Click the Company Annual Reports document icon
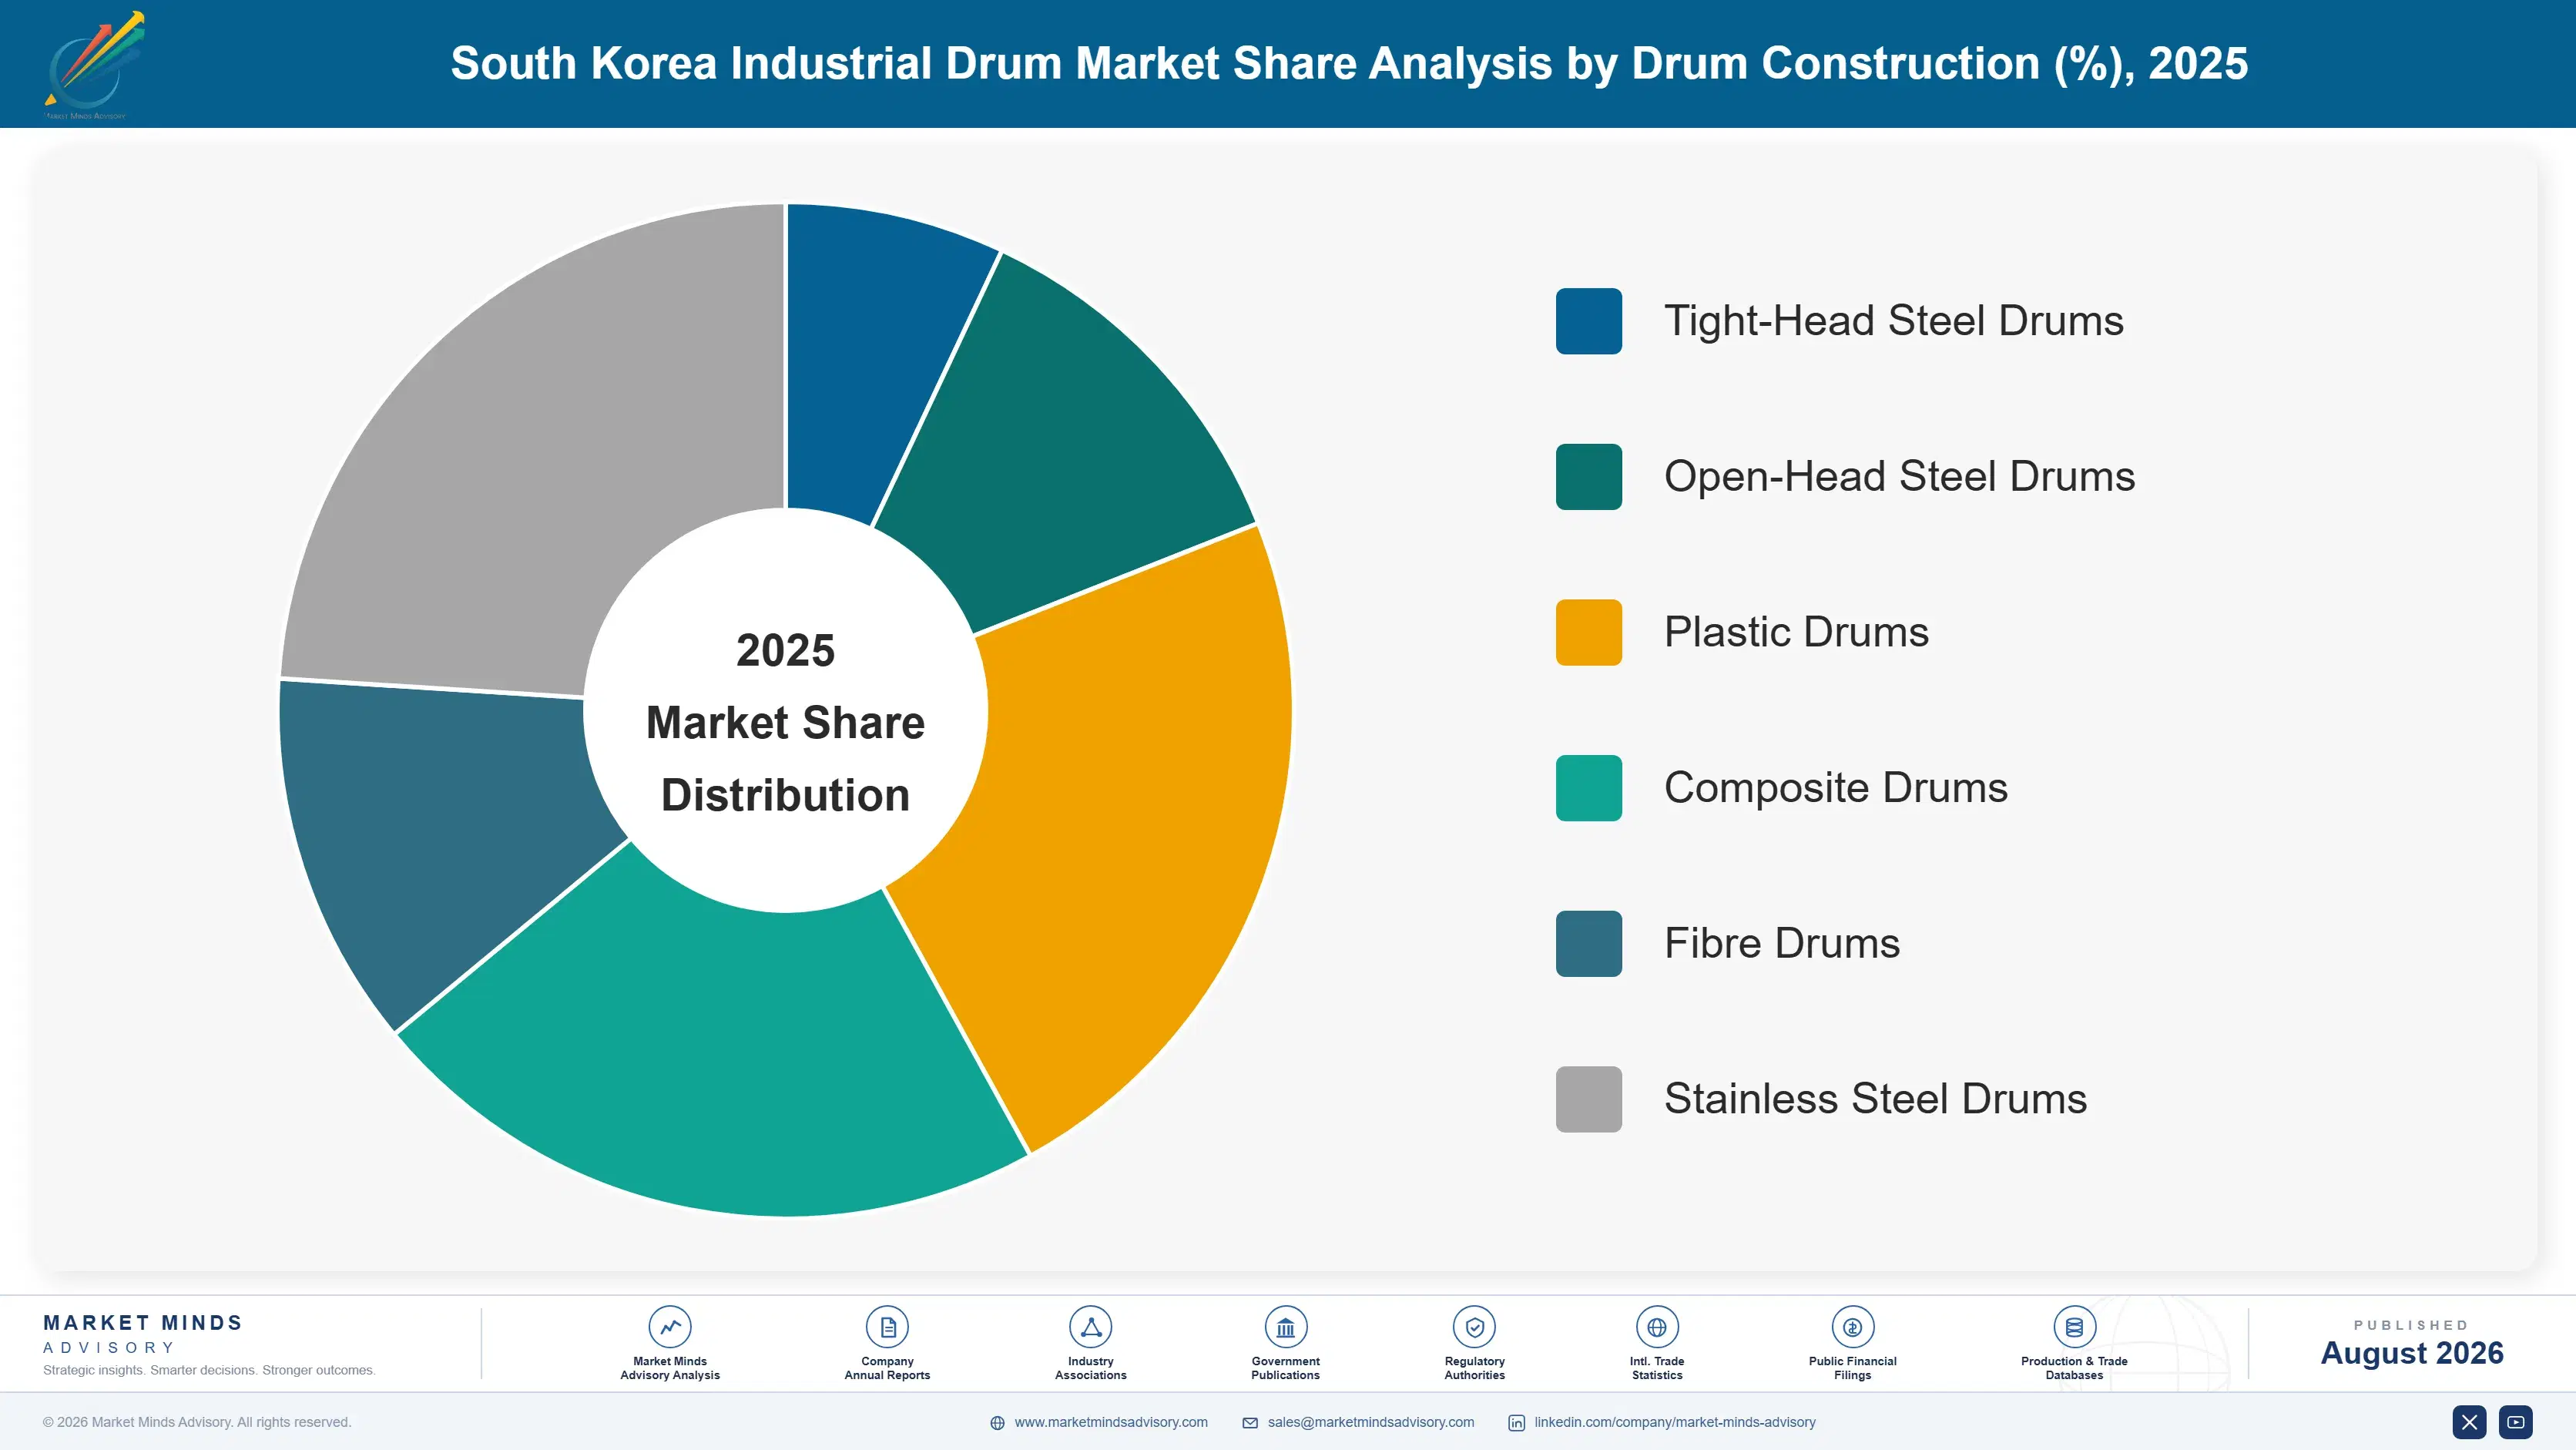Screen dimensions: 2576x1450 [887, 1327]
